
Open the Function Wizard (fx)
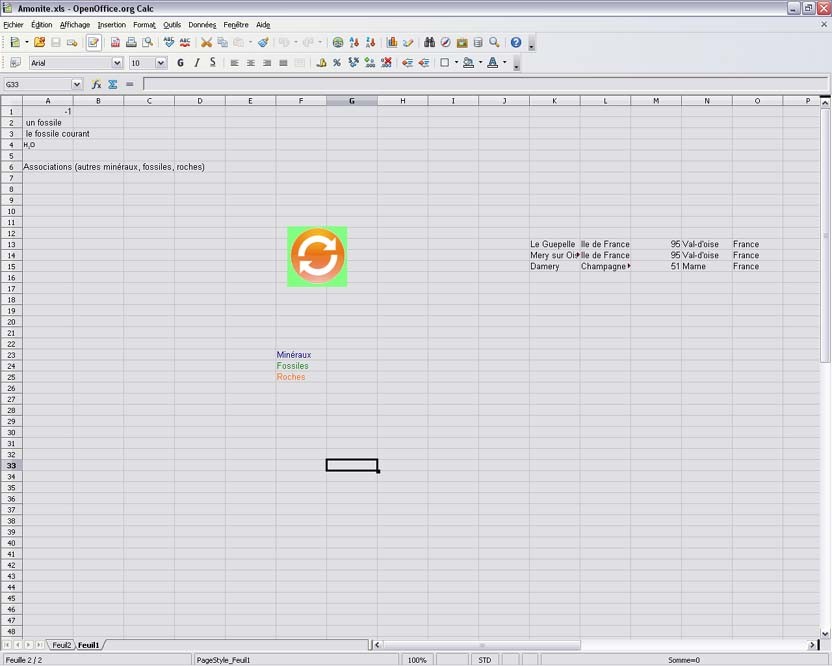tap(97, 85)
